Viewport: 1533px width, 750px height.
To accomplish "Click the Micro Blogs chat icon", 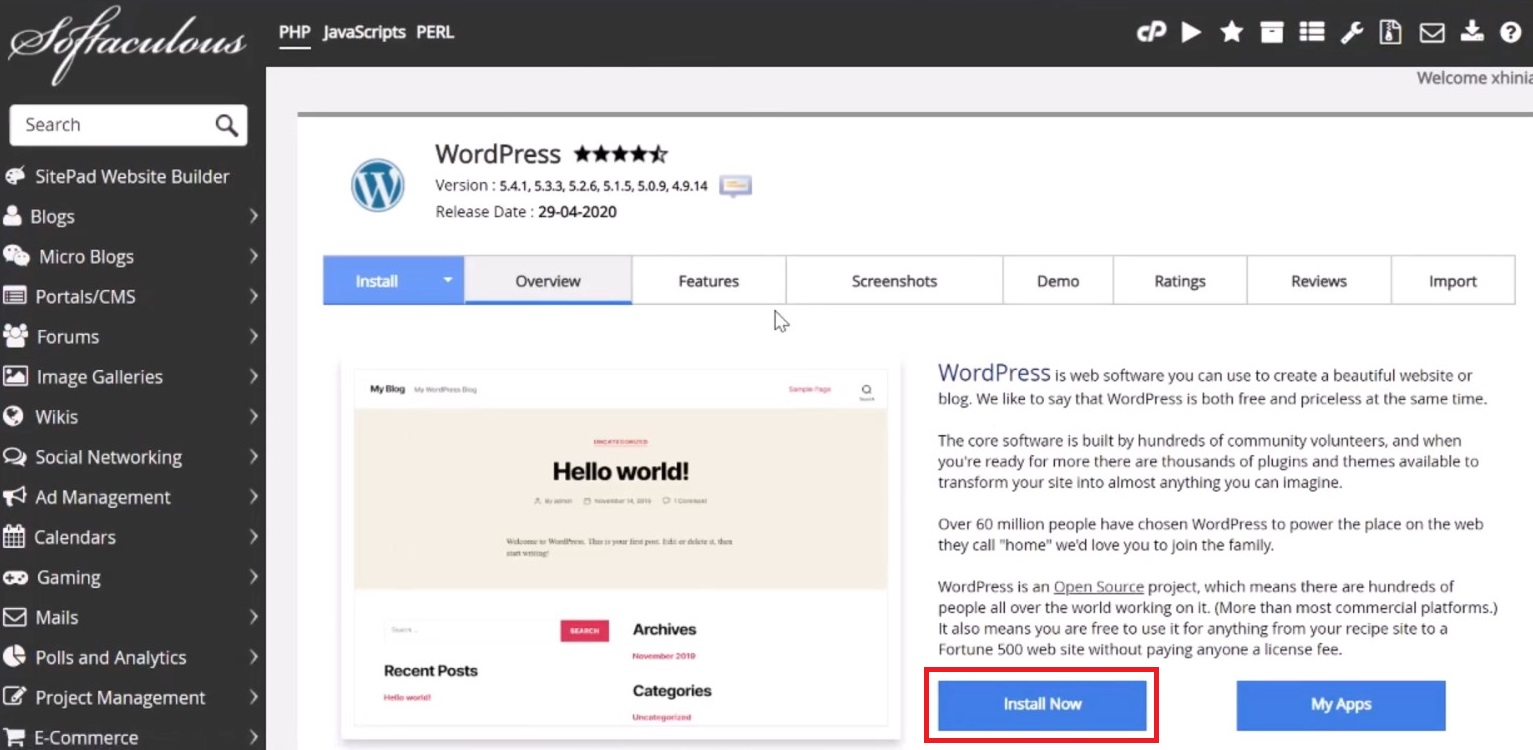I will pyautogui.click(x=15, y=256).
